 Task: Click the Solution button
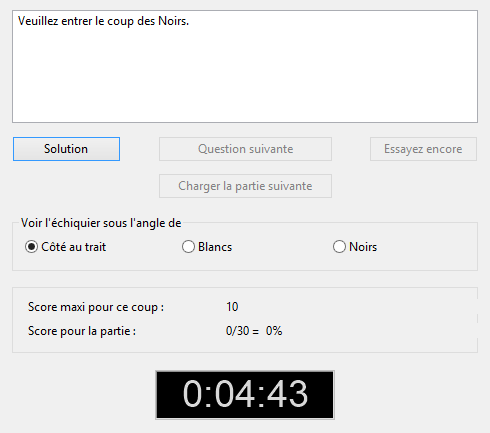coord(66,149)
